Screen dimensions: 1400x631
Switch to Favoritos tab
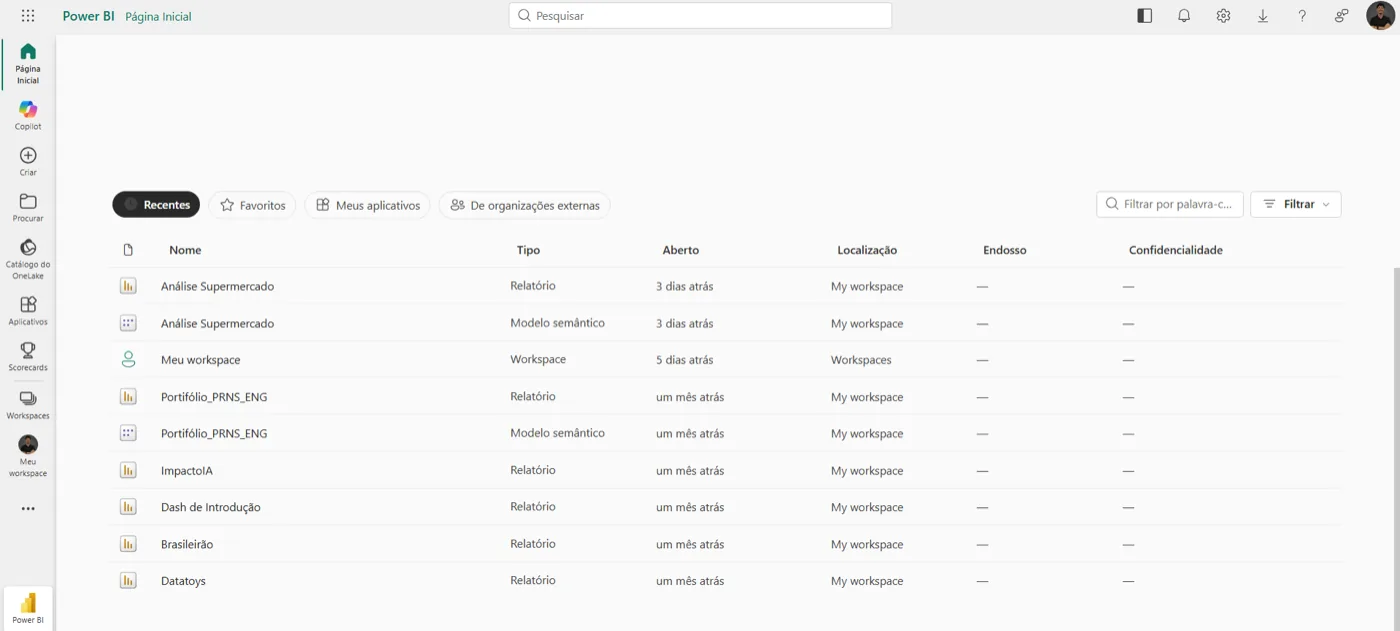point(253,205)
